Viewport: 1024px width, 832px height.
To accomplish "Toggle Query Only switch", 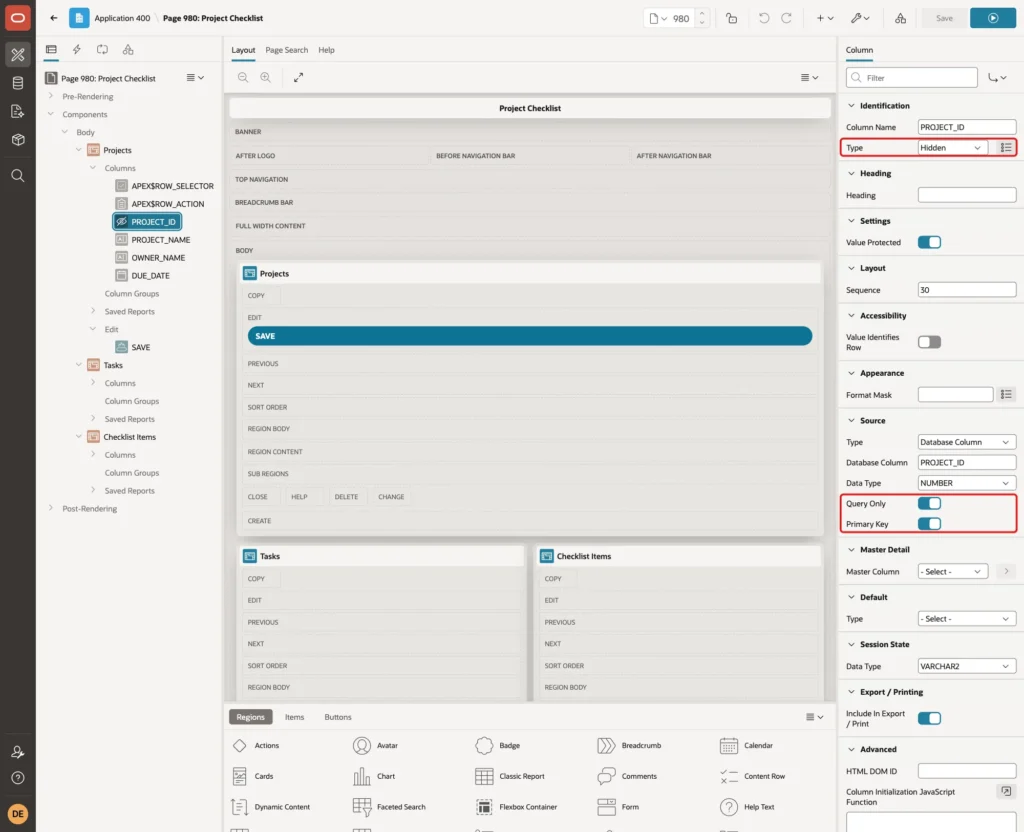I will click(929, 504).
